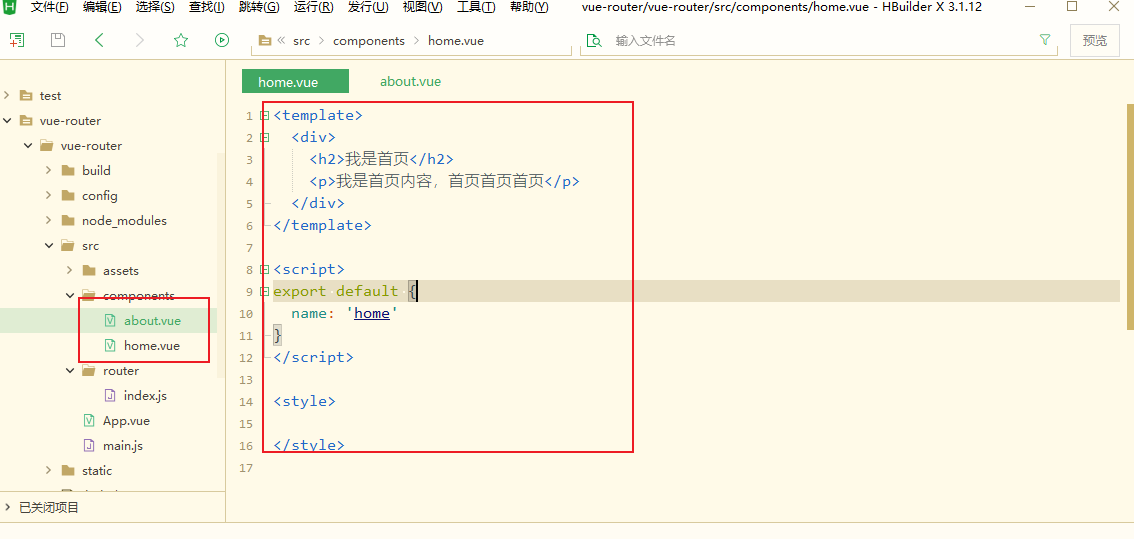Expand the static folder arrow
Image resolution: width=1134 pixels, height=539 pixels.
tap(48, 470)
